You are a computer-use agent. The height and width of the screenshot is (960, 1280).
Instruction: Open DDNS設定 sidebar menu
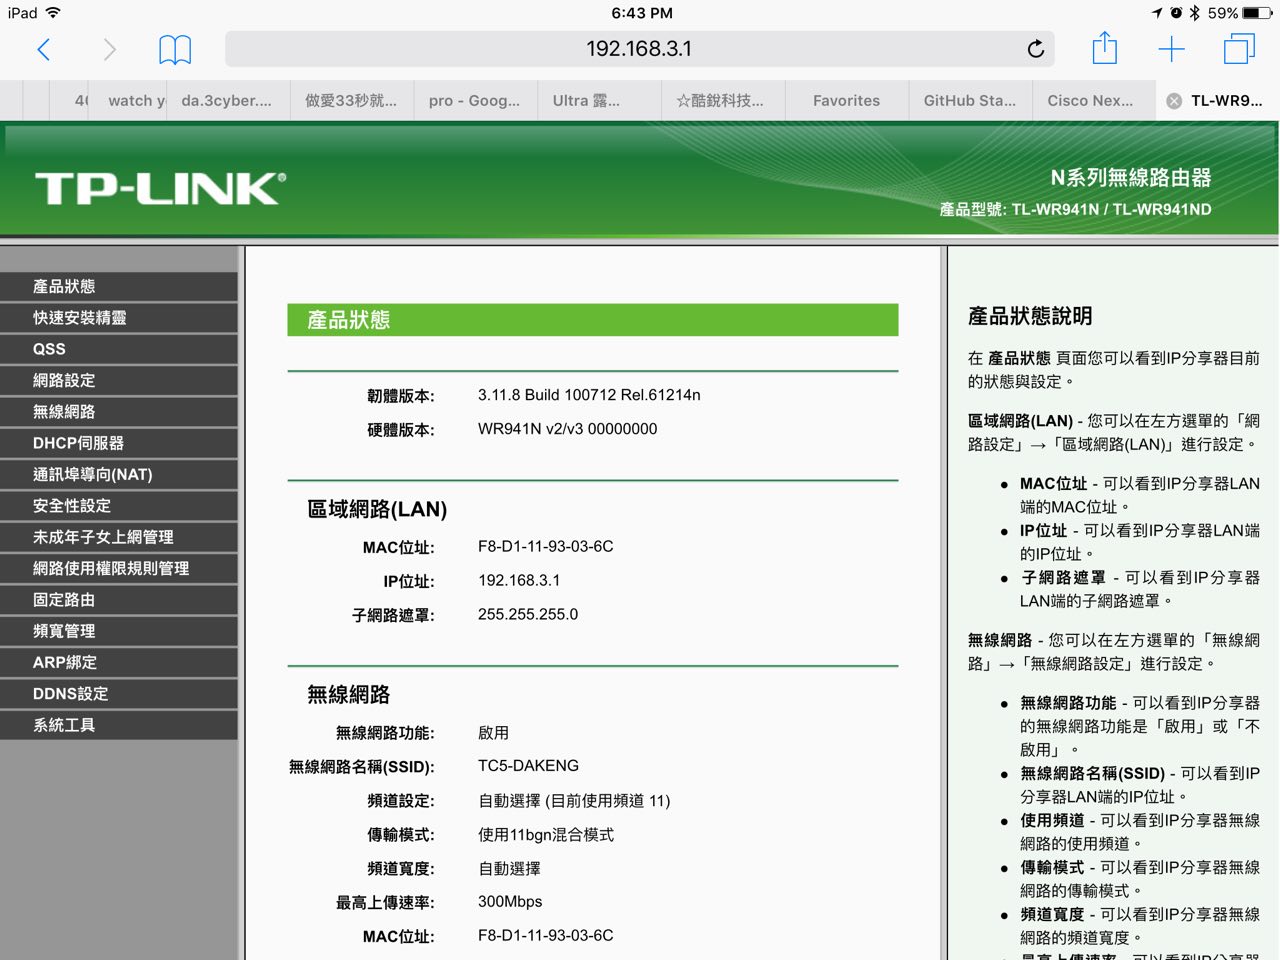tap(119, 694)
